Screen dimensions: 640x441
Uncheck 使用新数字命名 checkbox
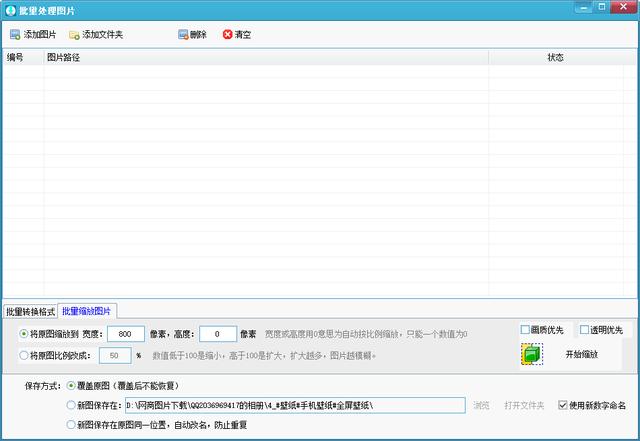(563, 405)
